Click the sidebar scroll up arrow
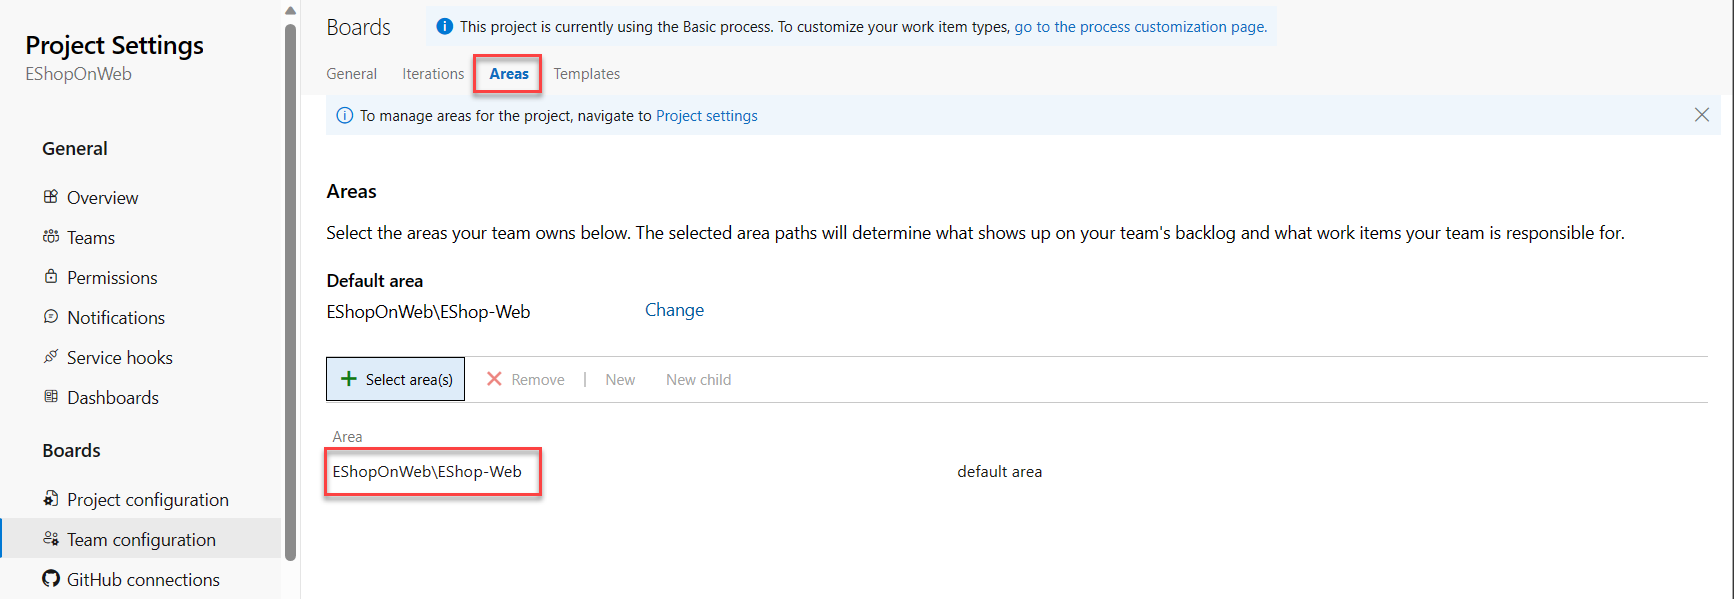The height and width of the screenshot is (599, 1734). [290, 11]
